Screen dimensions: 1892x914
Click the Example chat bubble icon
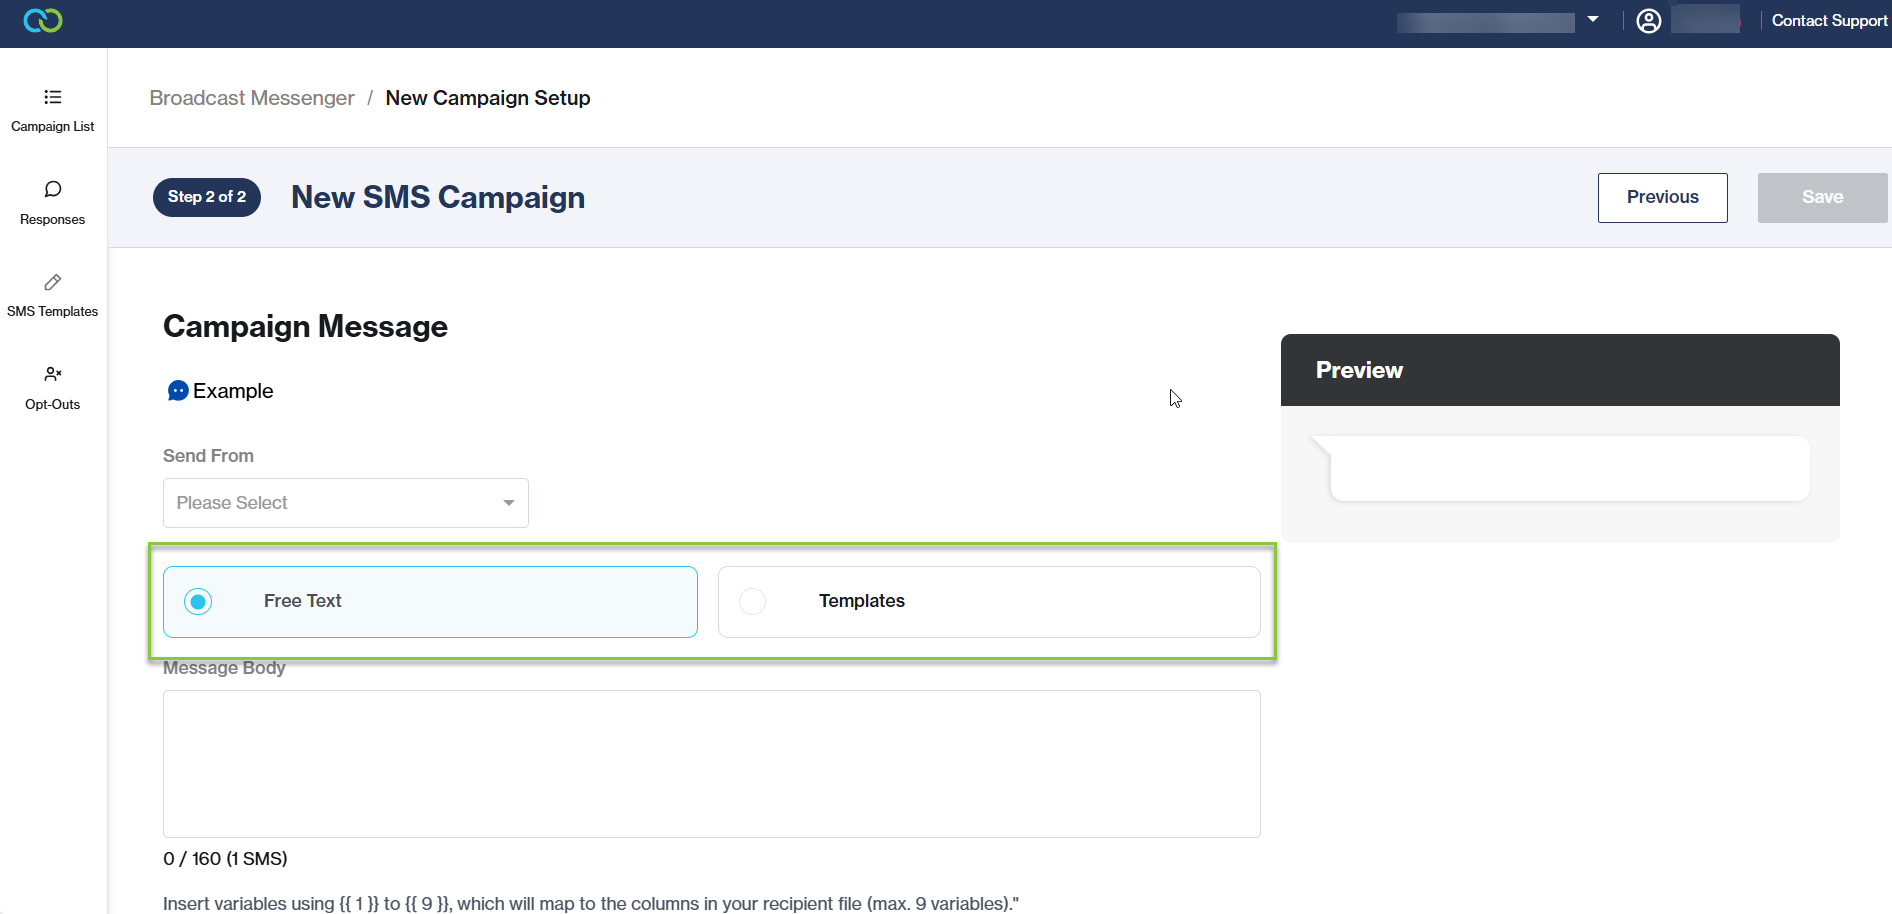[178, 391]
